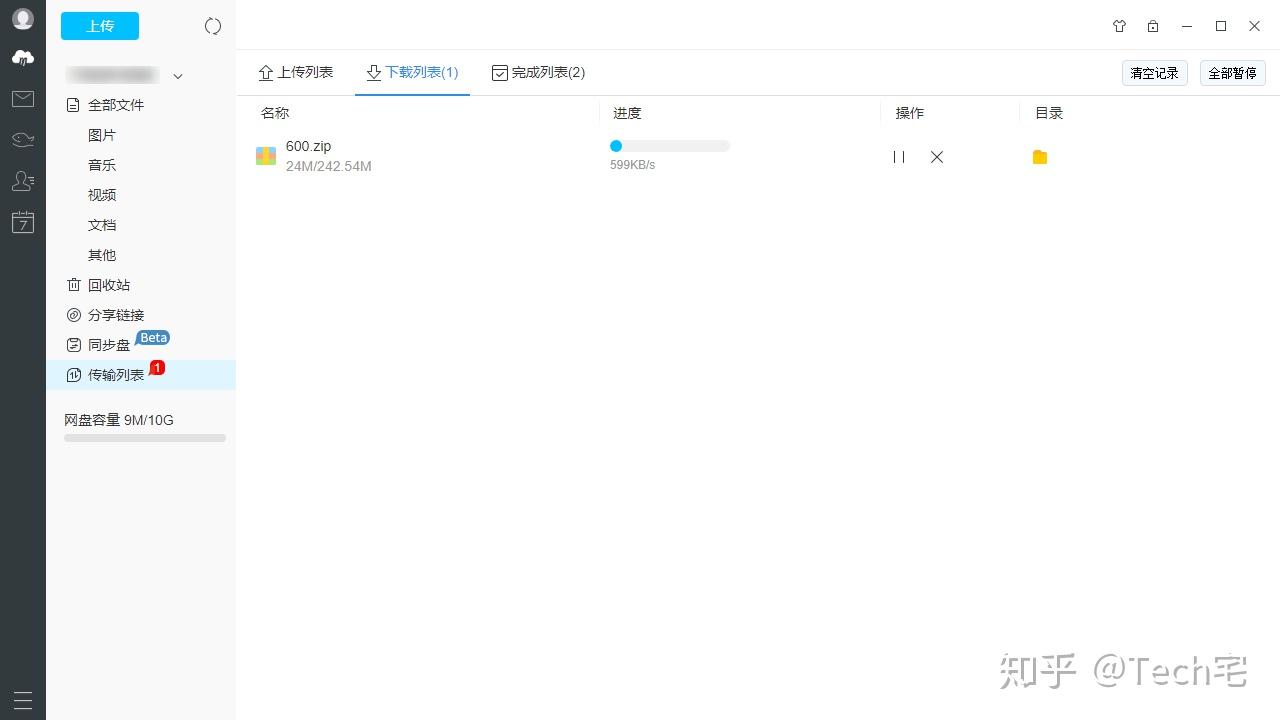
Task: Click the disk capacity usage bar
Action: click(145, 438)
